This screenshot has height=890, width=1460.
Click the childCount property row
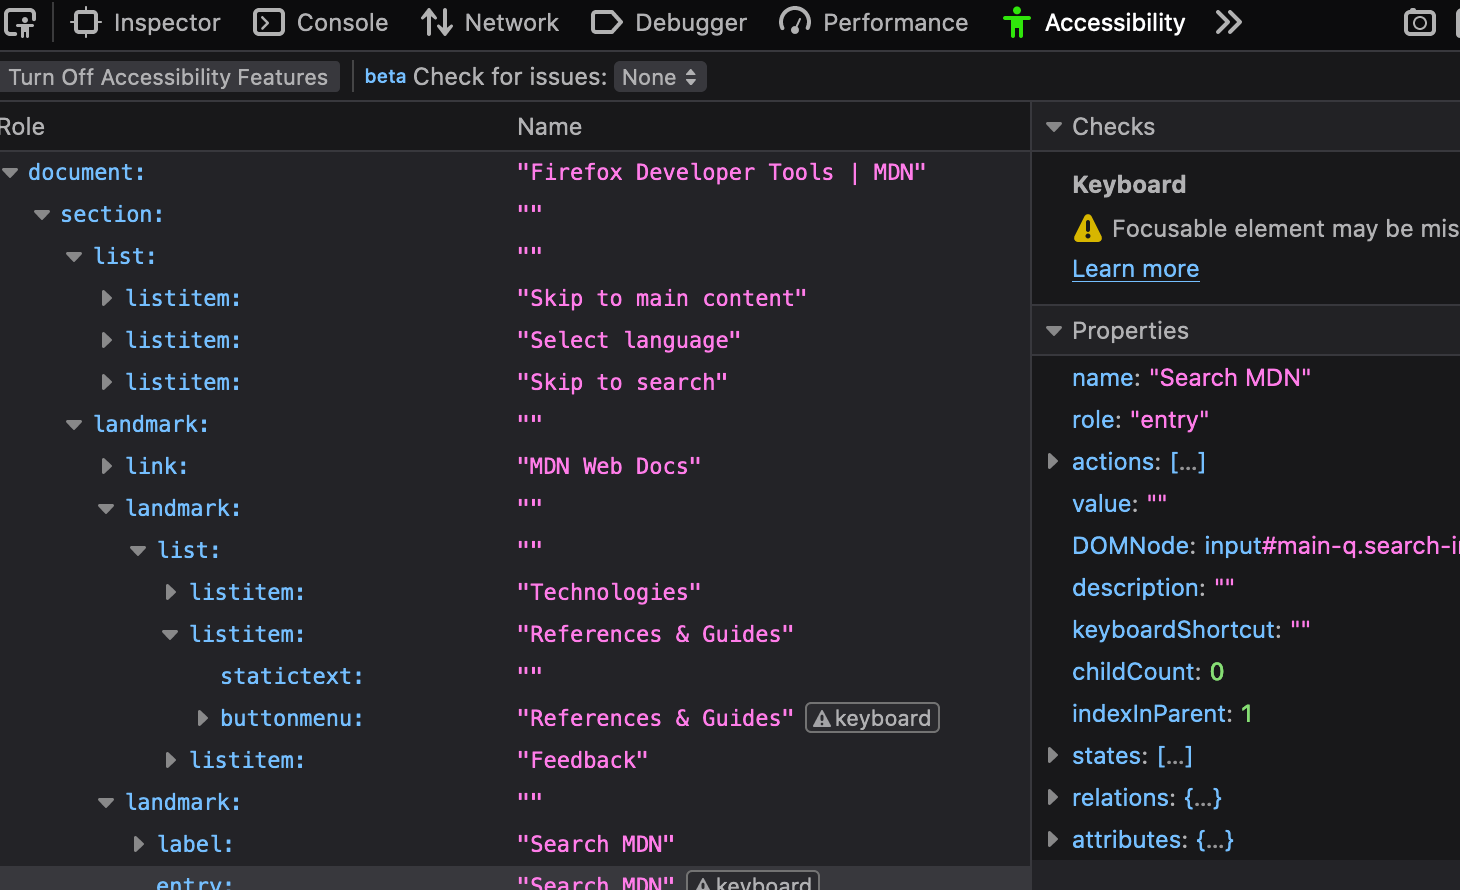click(1246, 672)
